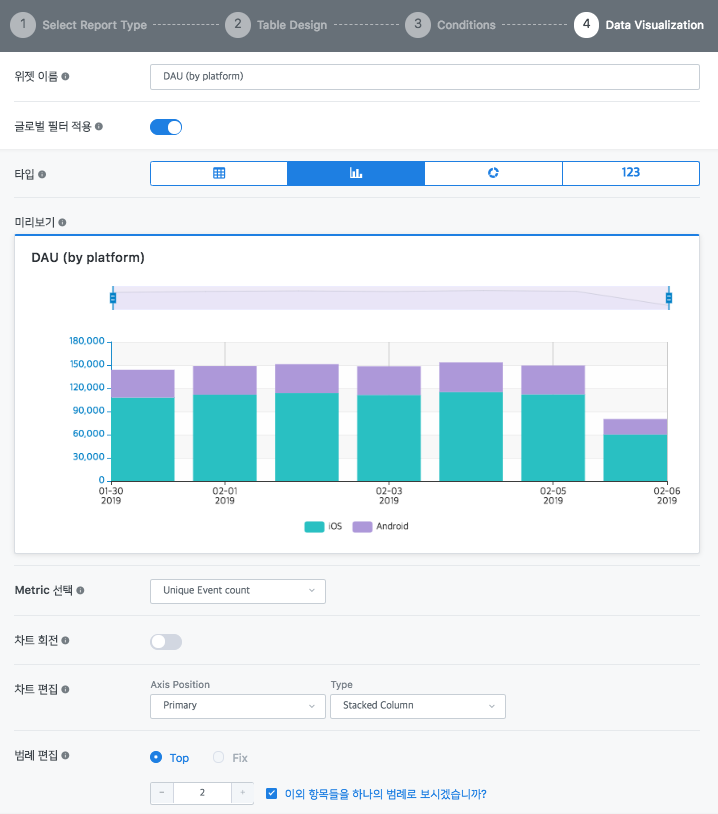Select the table view type icon
The height and width of the screenshot is (814, 718).
point(219,173)
